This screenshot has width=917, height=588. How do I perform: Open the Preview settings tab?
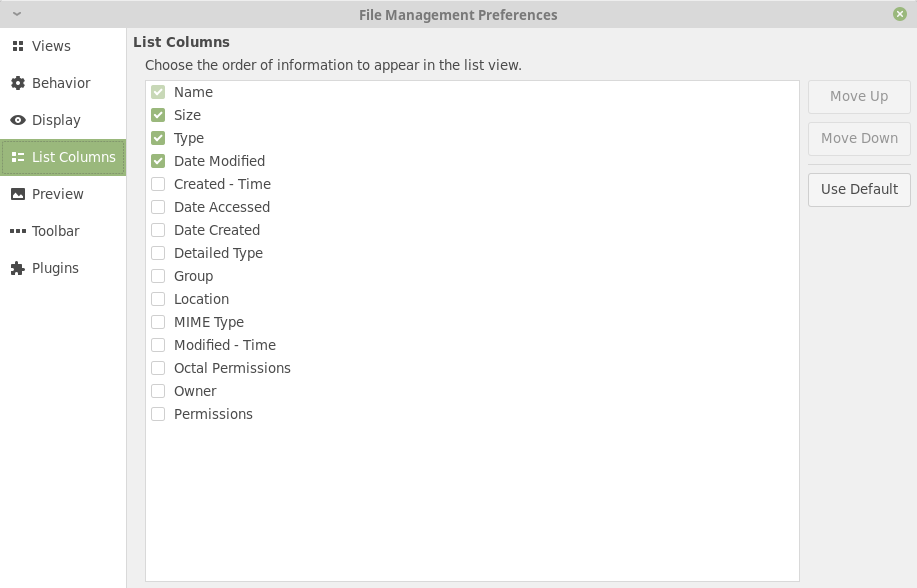tap(58, 194)
